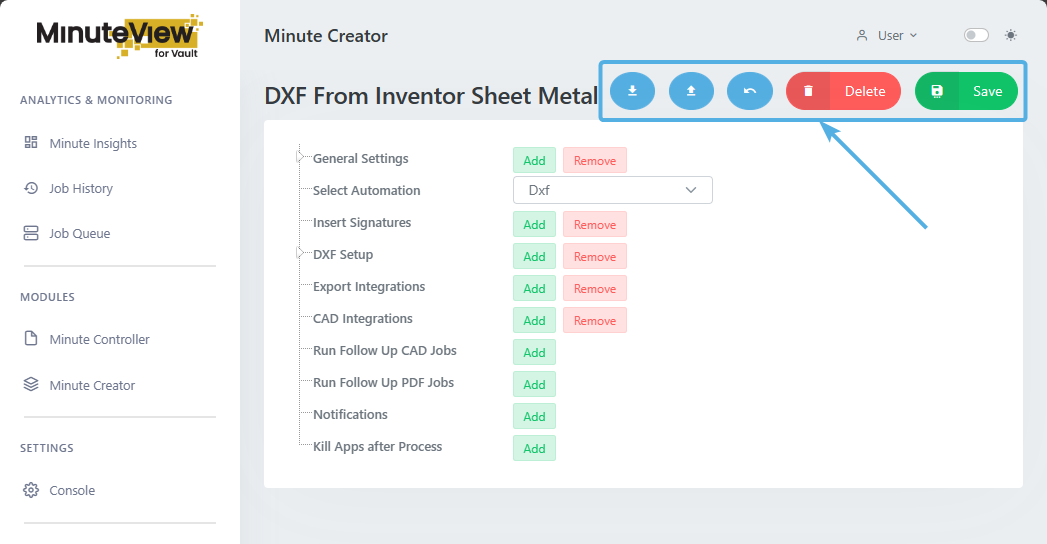Click Remove for Export Integrations
This screenshot has height=544, width=1047.
point(594,288)
